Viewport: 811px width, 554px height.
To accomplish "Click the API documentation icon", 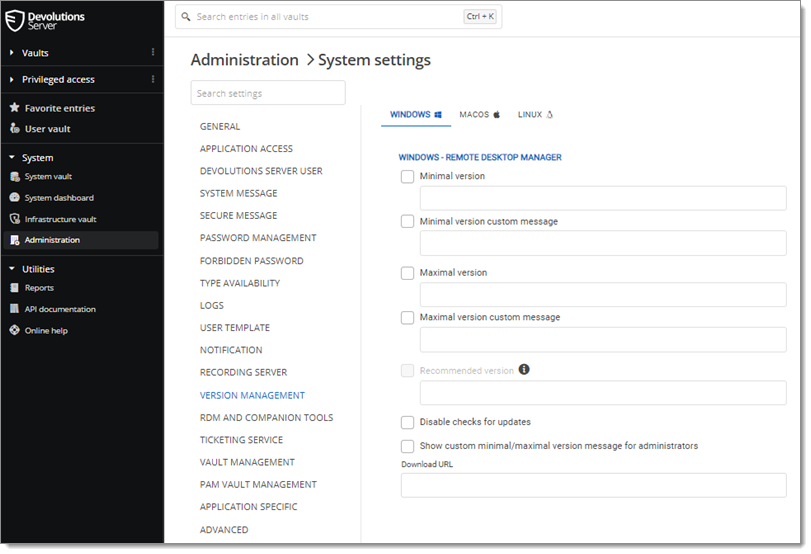I will tap(14, 309).
